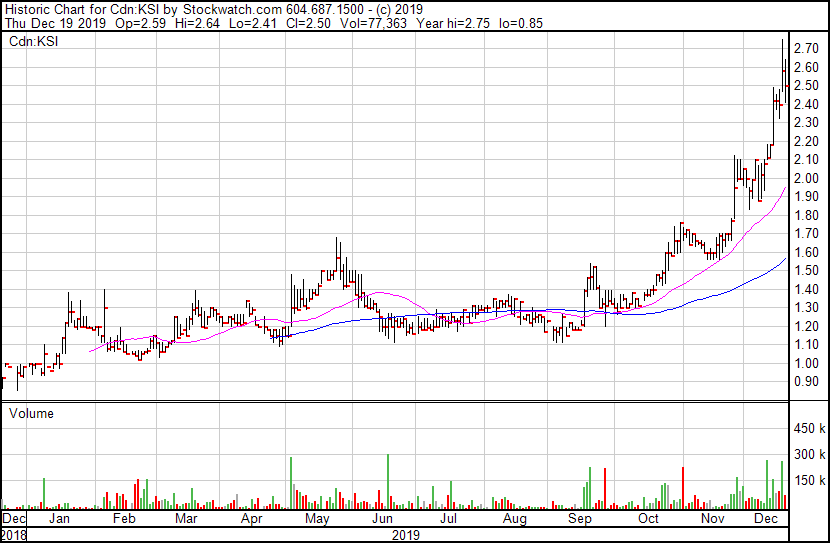Click the Apr month label

click(x=251, y=518)
